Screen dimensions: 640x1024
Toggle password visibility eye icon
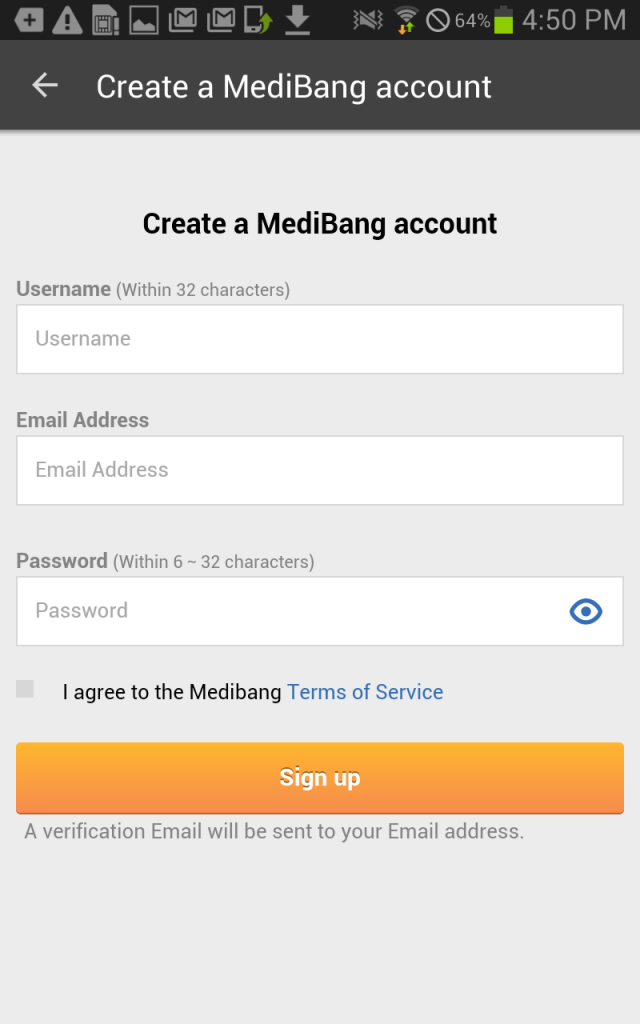point(585,611)
